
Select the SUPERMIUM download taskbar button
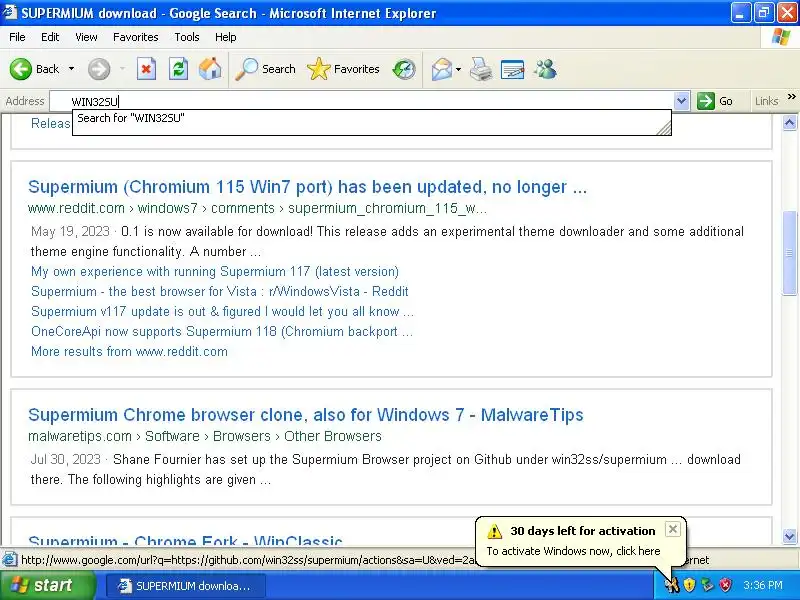coord(187,586)
